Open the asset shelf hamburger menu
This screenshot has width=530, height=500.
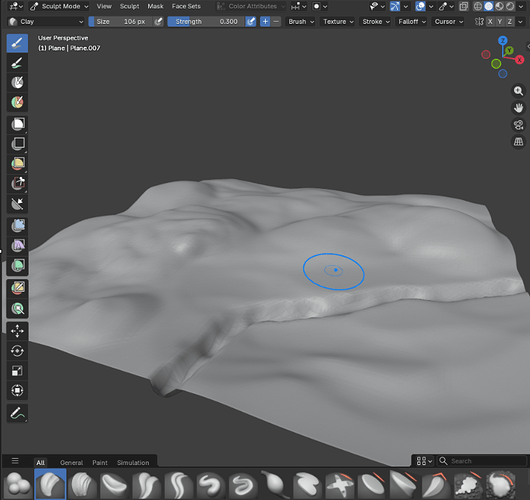[15, 461]
